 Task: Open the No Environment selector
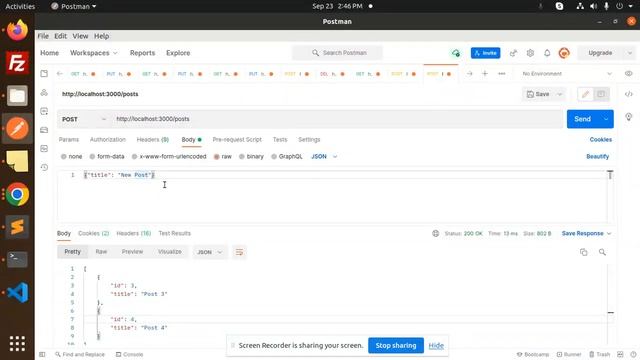[567, 73]
